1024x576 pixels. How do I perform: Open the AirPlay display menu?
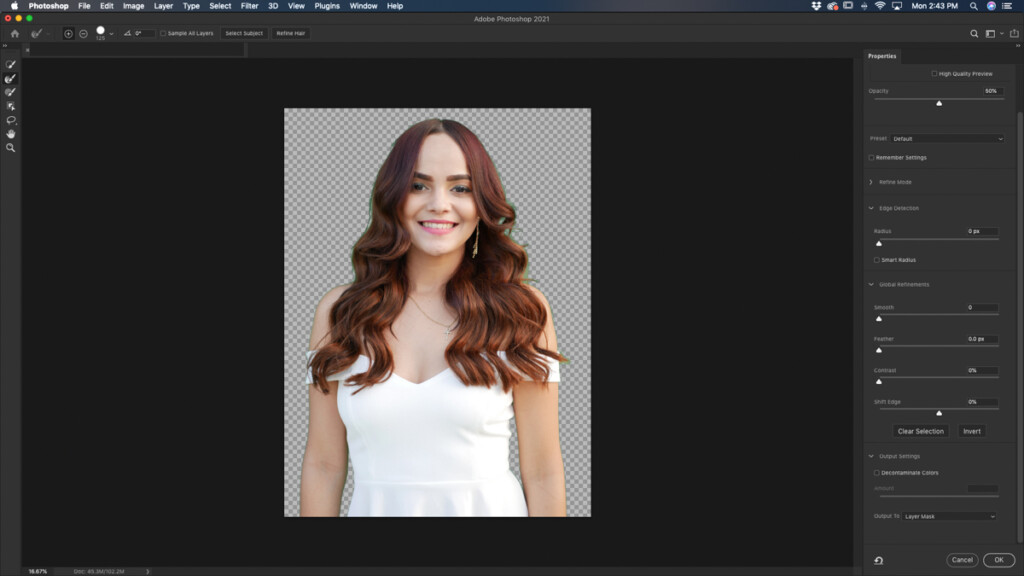tap(897, 6)
